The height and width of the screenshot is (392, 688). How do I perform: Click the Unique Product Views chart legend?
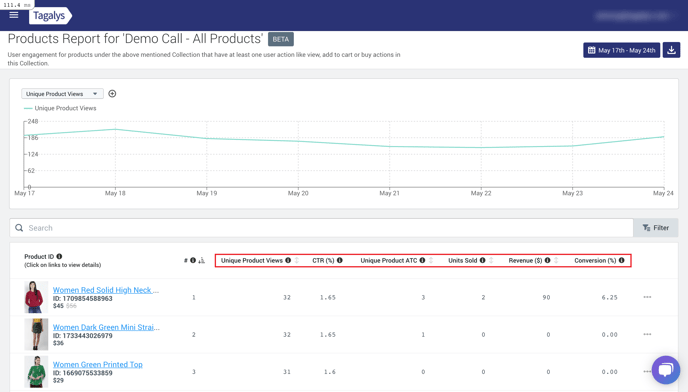[x=60, y=108]
